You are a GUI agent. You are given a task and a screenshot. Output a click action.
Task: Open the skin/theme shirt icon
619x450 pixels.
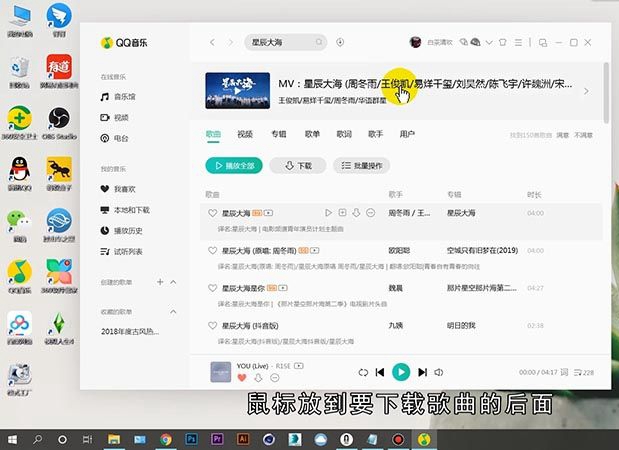(503, 42)
